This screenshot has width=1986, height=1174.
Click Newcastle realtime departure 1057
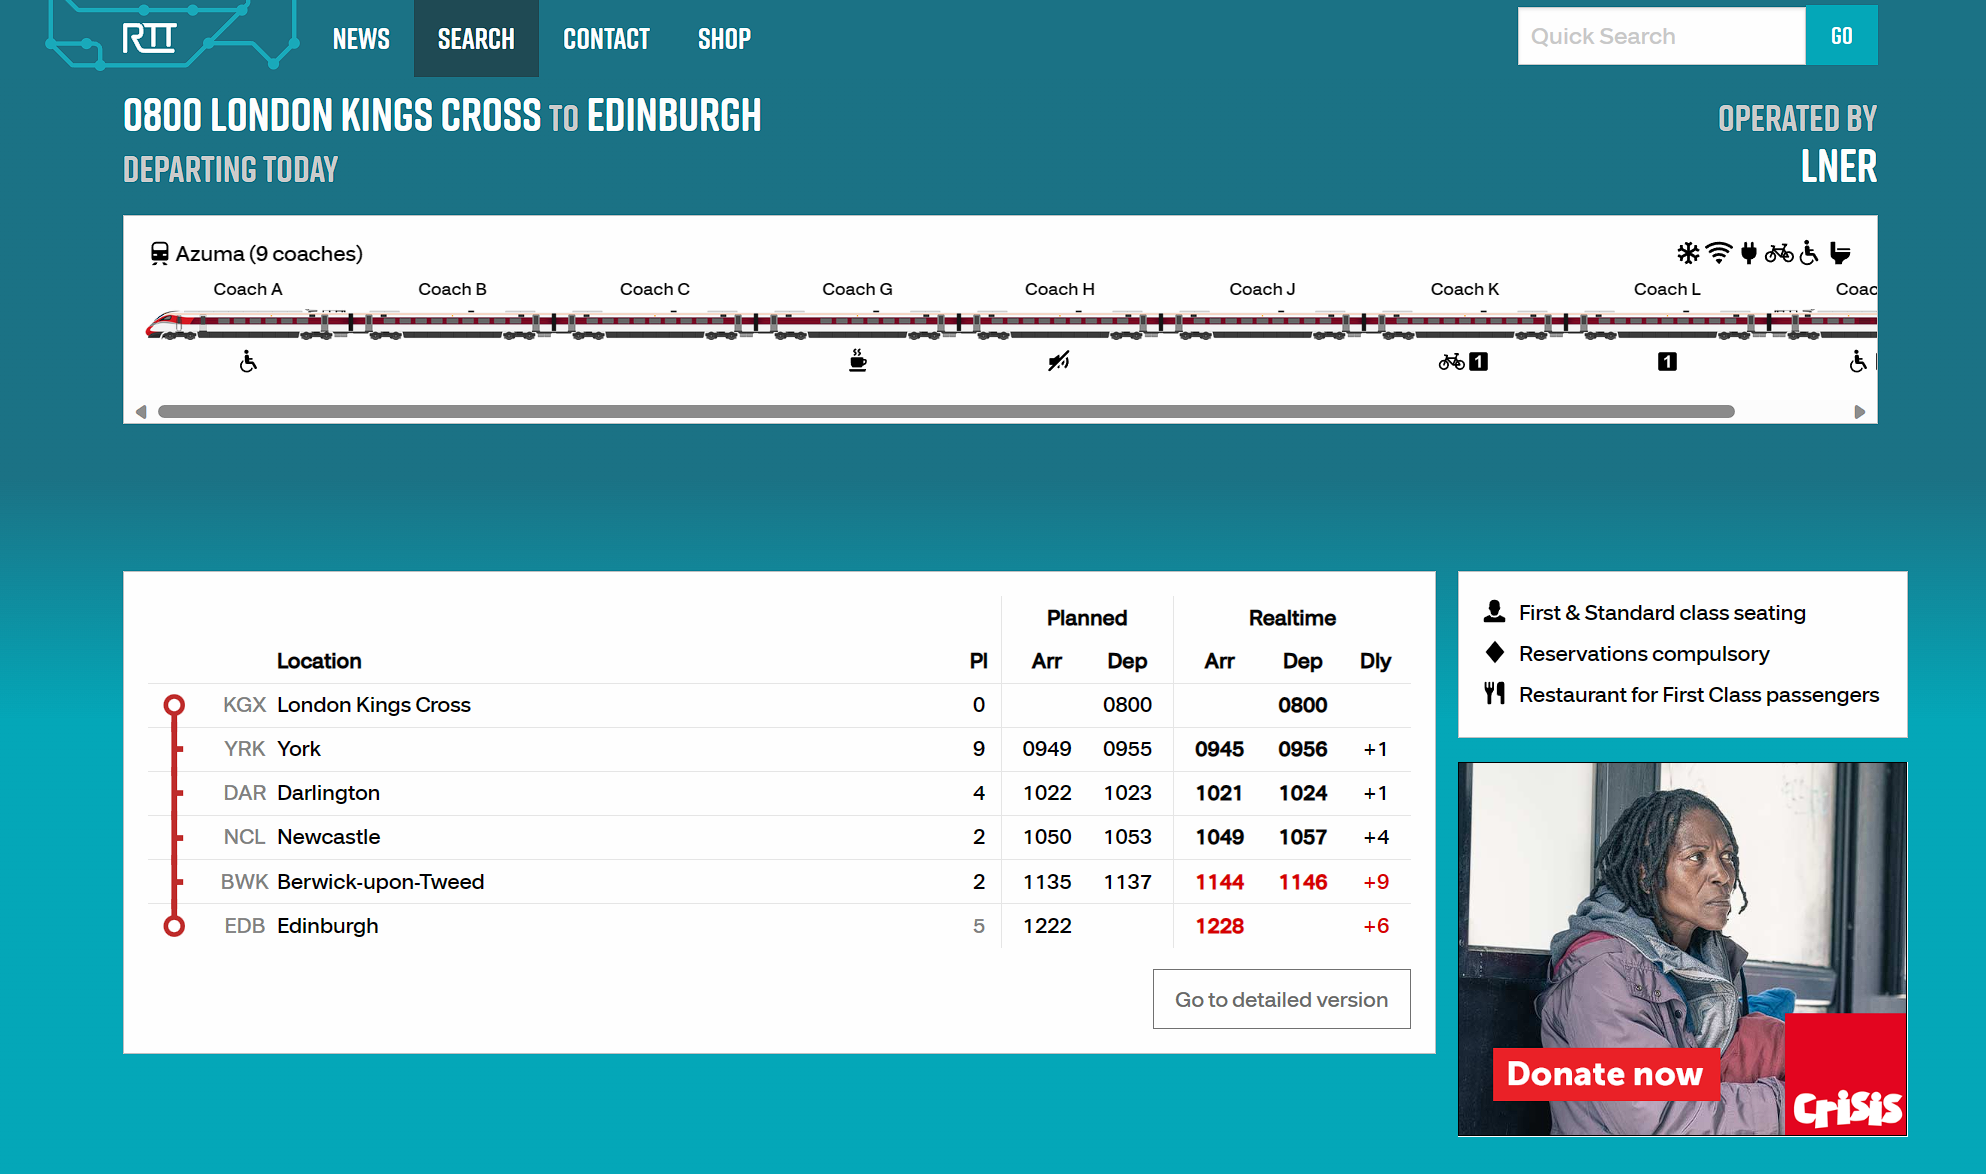point(1303,837)
